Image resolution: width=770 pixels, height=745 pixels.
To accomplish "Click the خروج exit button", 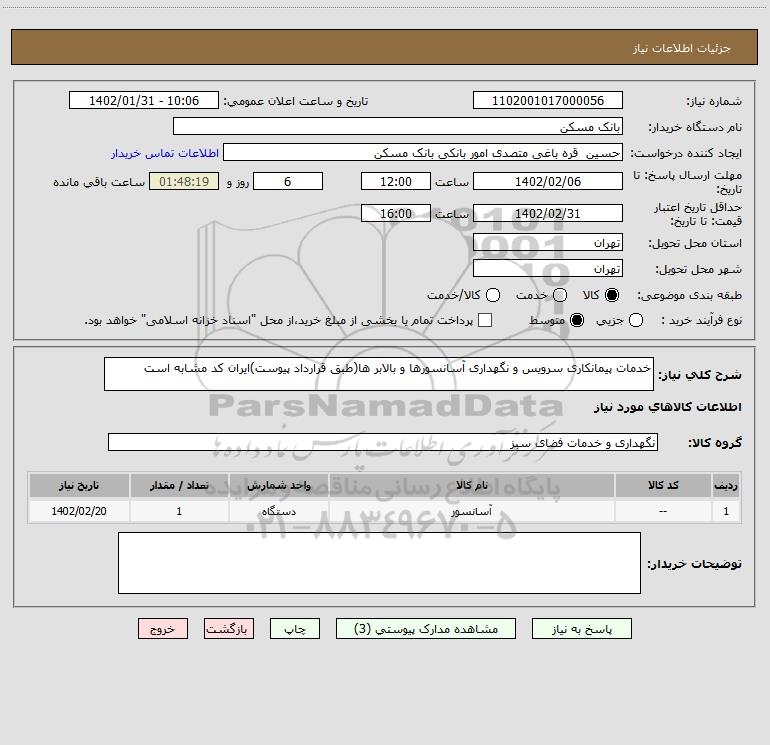I will pyautogui.click(x=163, y=629).
